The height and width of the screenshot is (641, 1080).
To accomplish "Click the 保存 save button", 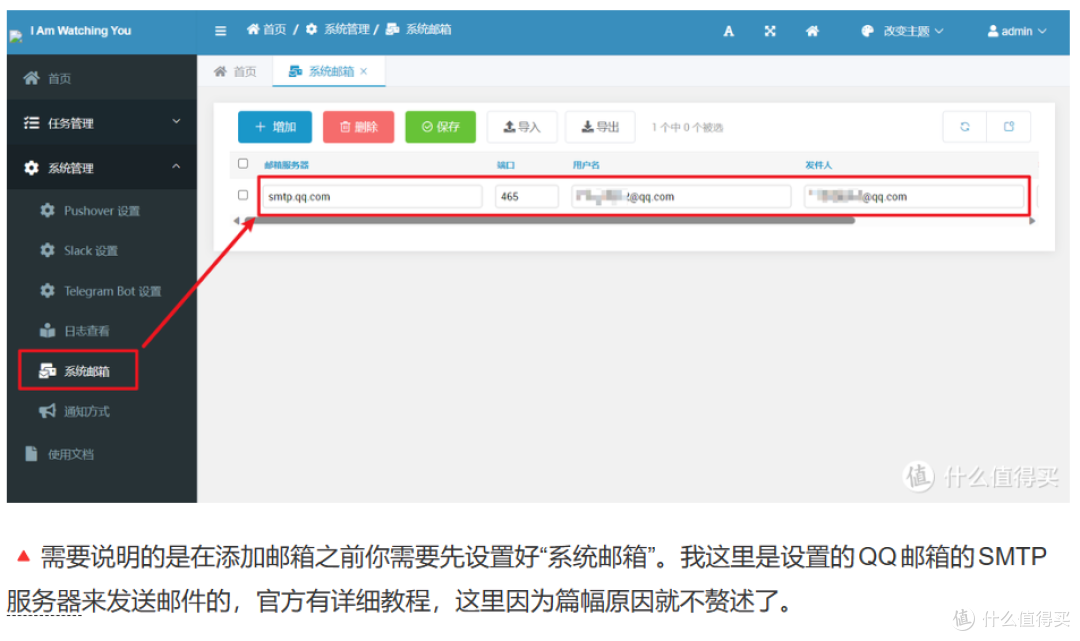I will pyautogui.click(x=440, y=127).
